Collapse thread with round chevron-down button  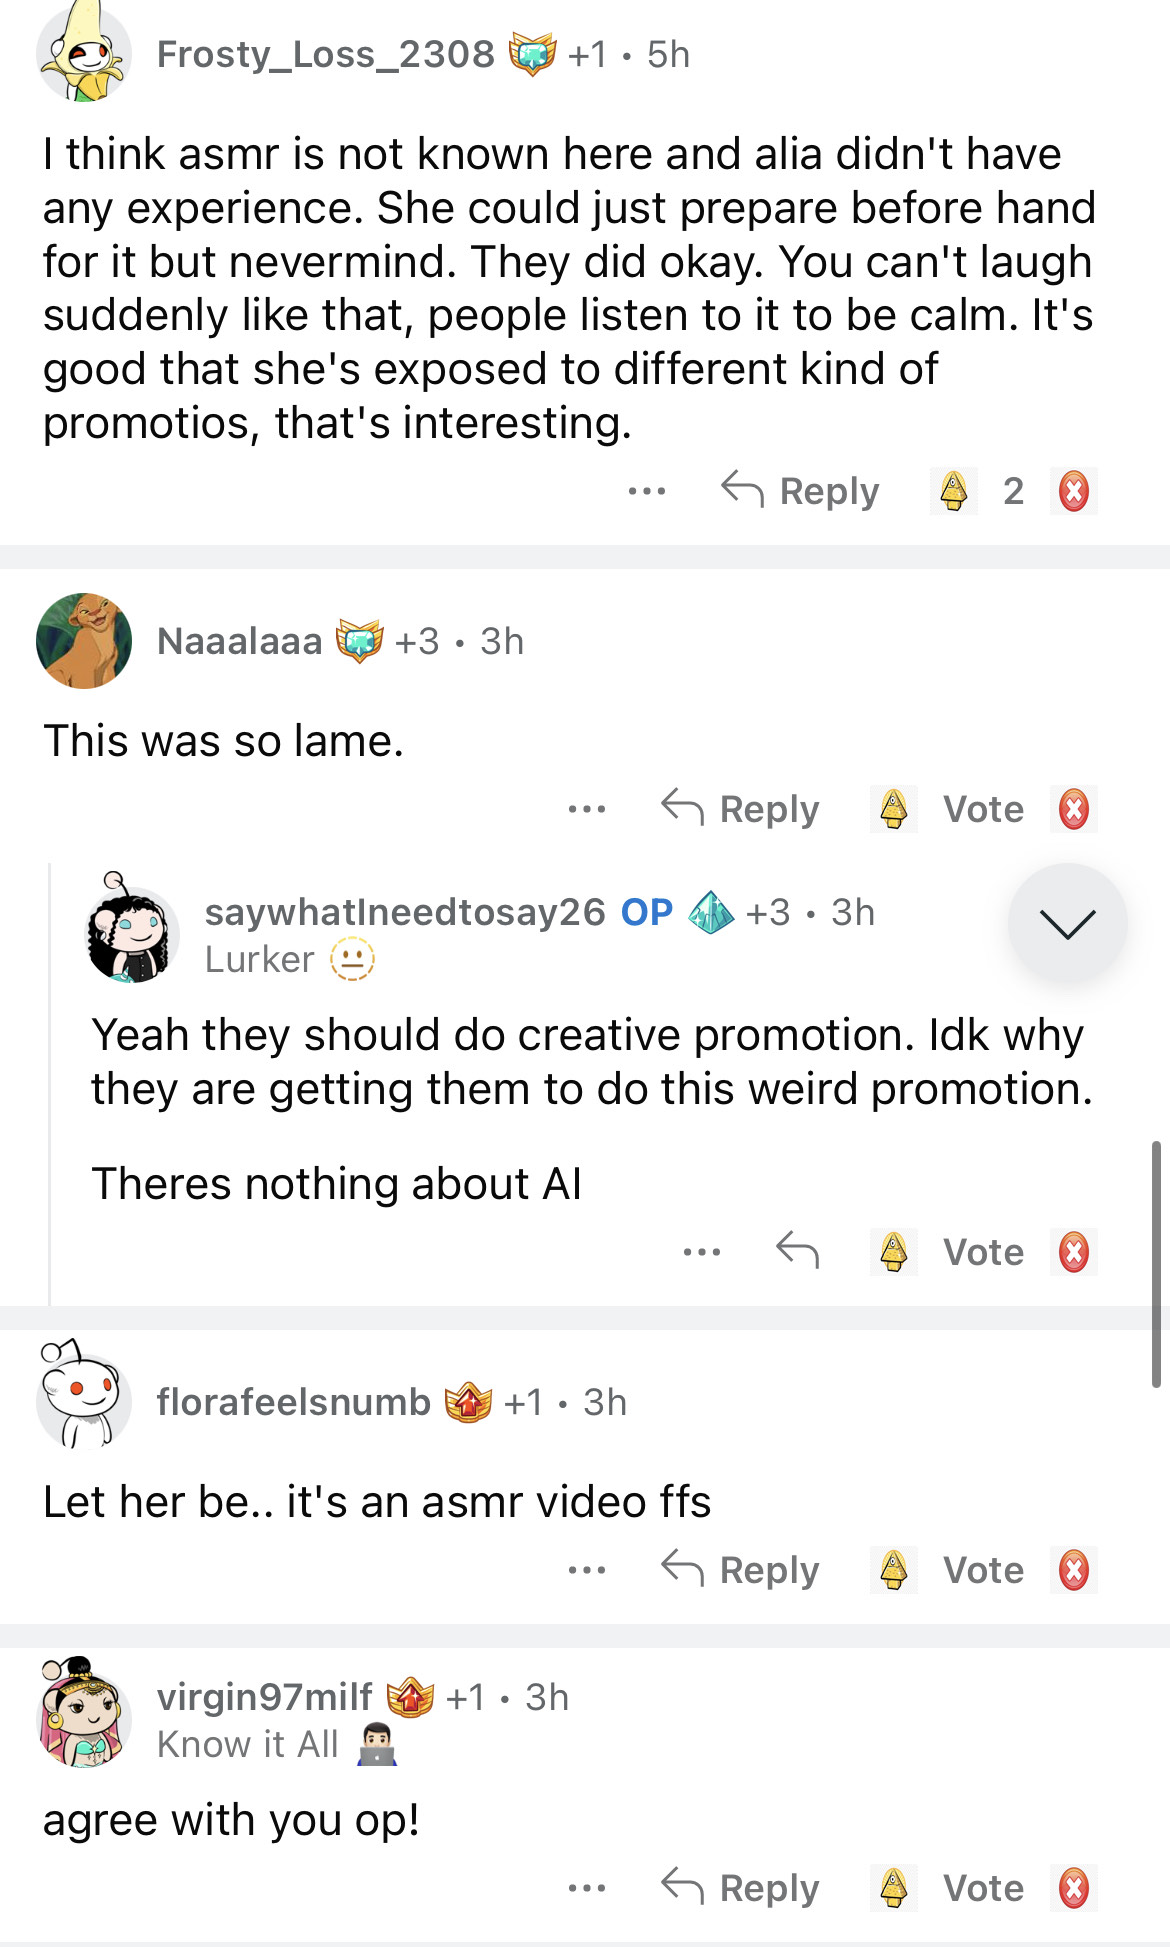(1067, 923)
